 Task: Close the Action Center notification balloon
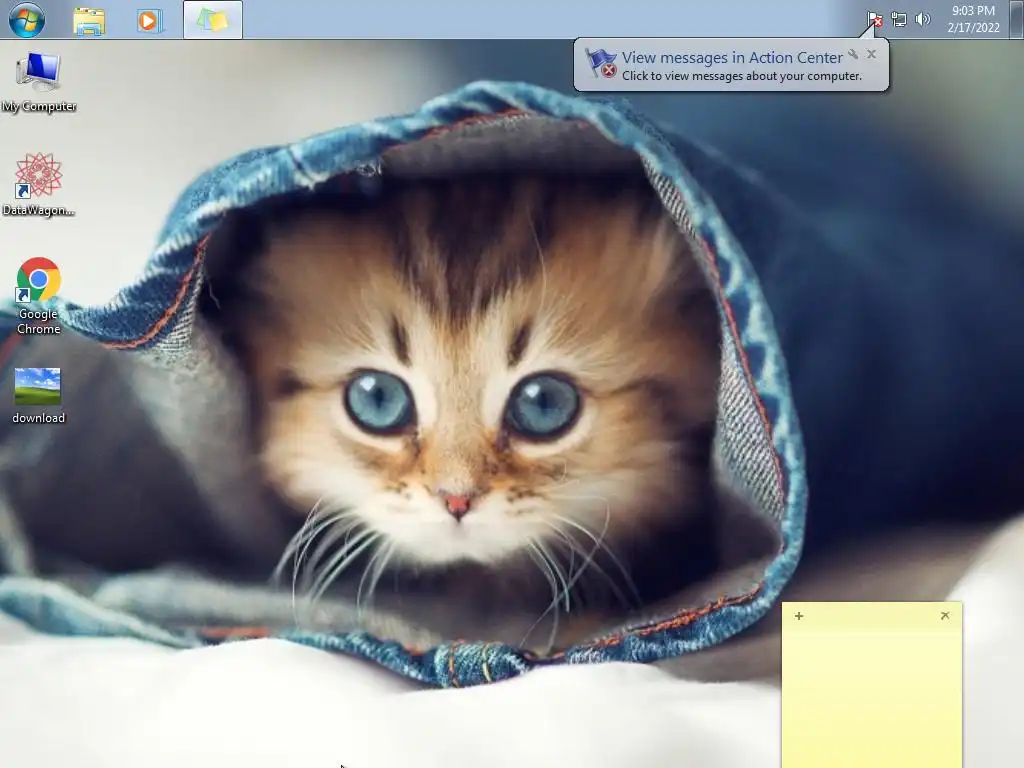click(x=871, y=54)
